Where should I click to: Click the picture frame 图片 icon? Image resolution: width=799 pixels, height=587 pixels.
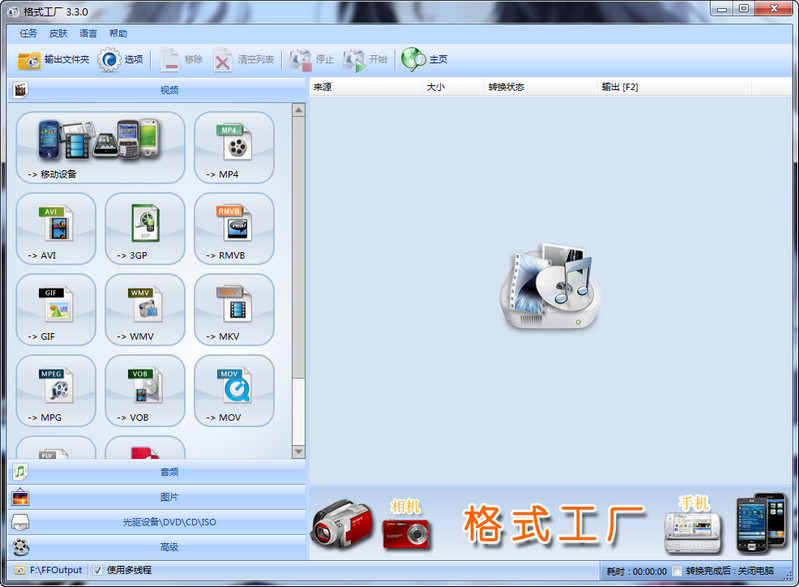(20, 497)
